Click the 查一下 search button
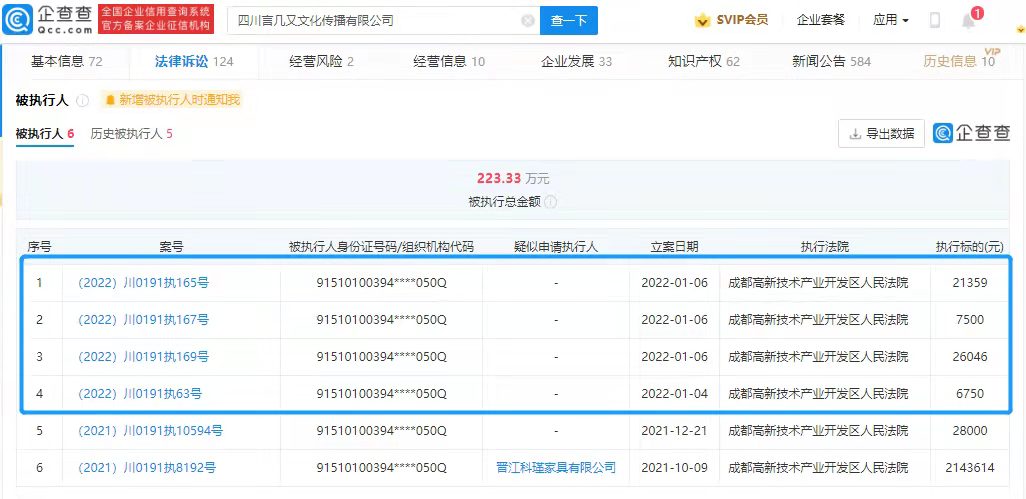 (x=569, y=21)
